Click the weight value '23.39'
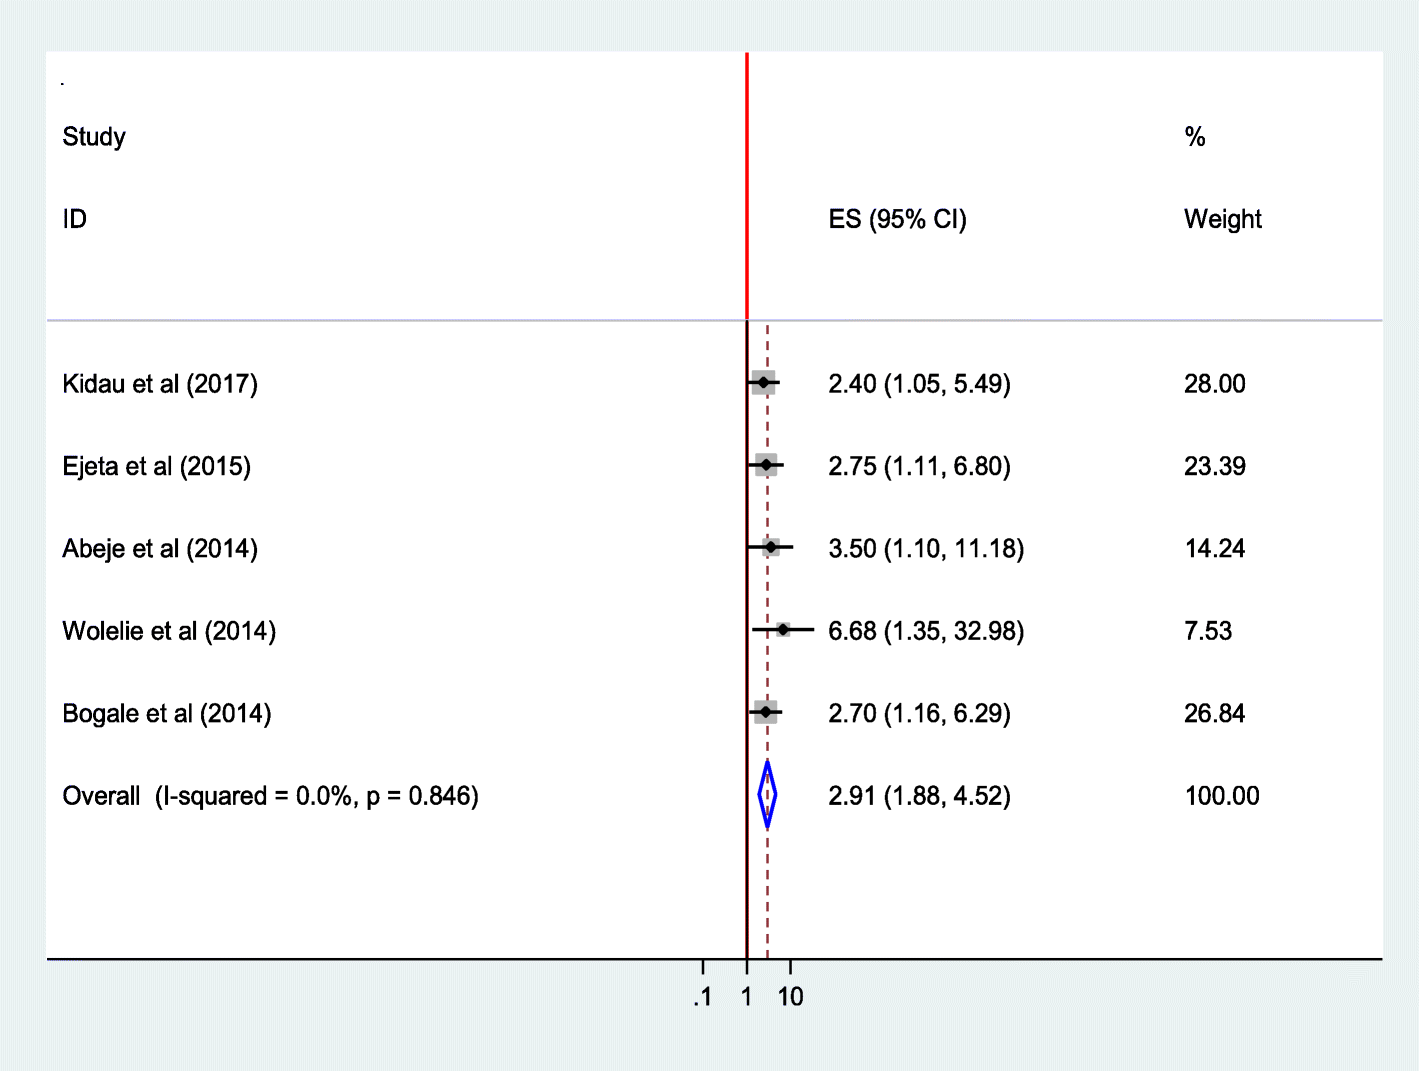 [x=1214, y=466]
